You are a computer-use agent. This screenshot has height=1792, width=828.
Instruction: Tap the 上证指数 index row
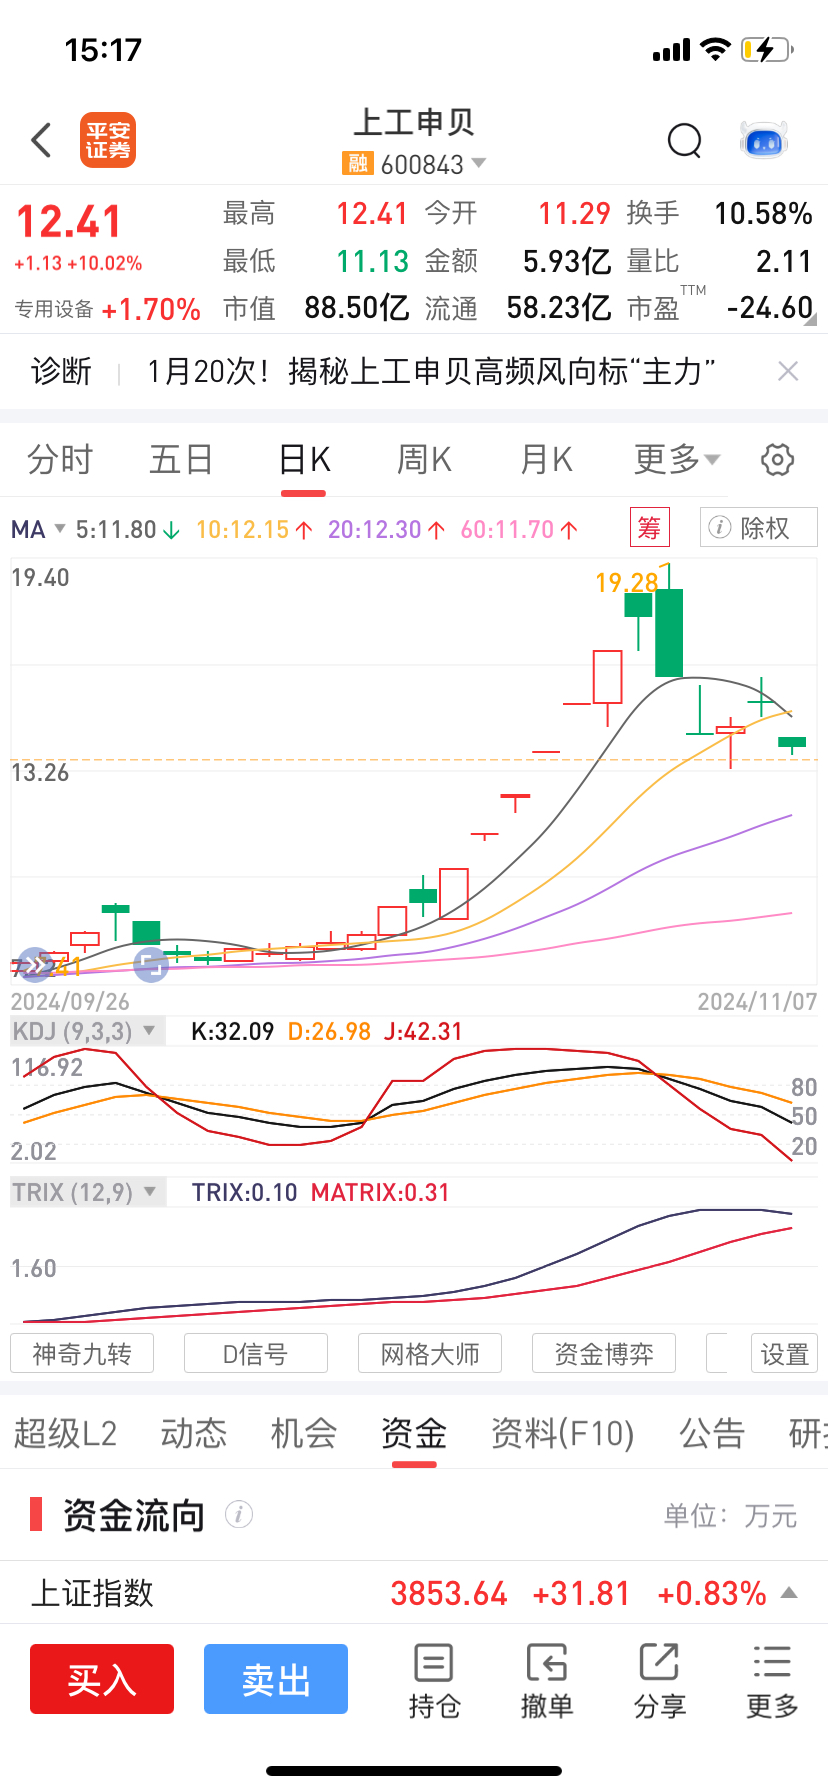(x=414, y=1592)
